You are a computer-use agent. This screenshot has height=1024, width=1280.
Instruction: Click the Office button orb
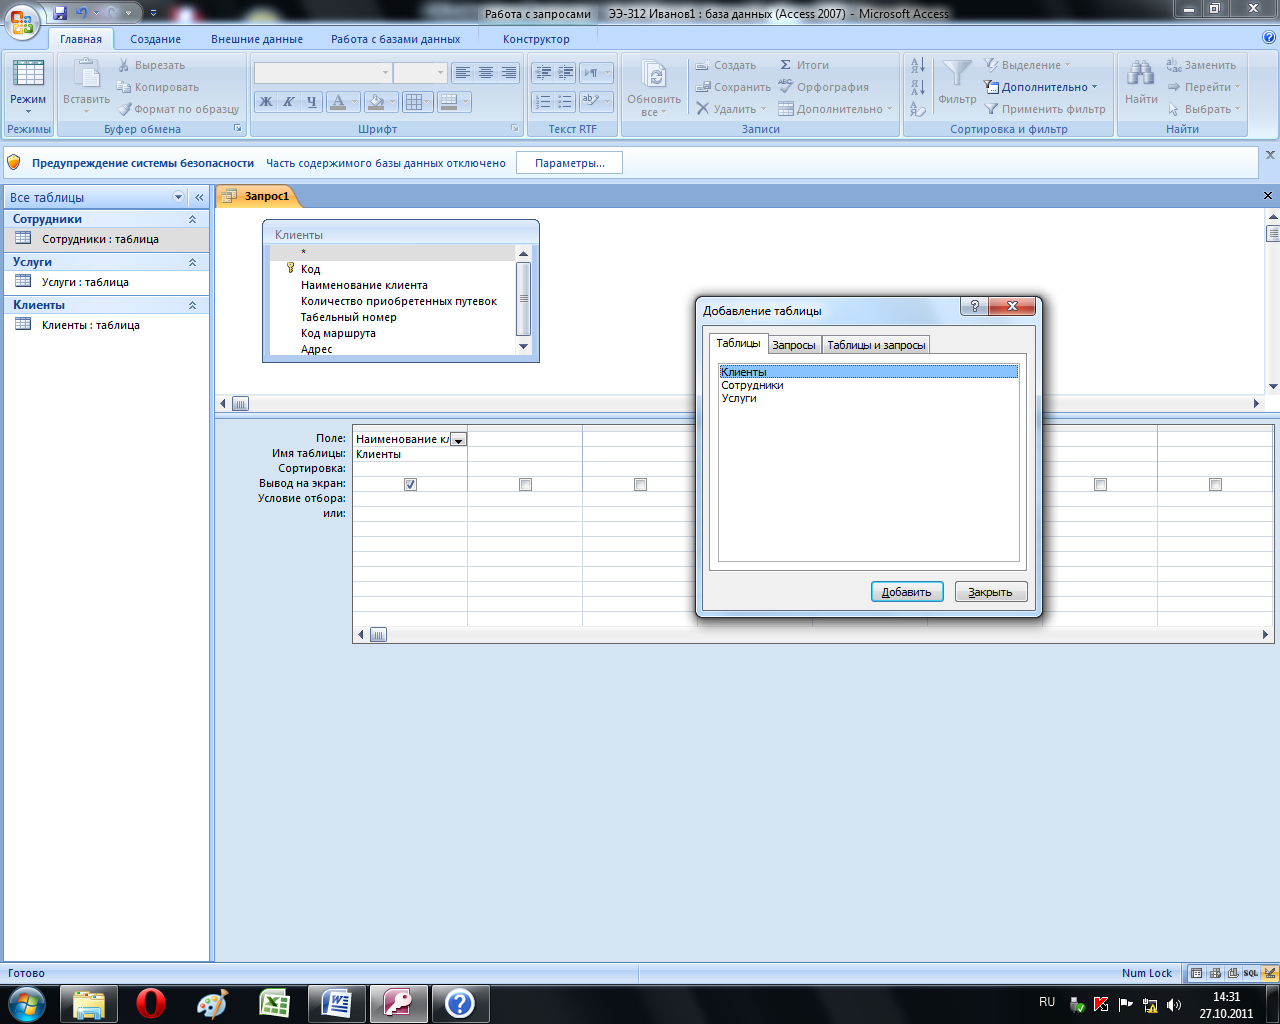click(x=22, y=21)
